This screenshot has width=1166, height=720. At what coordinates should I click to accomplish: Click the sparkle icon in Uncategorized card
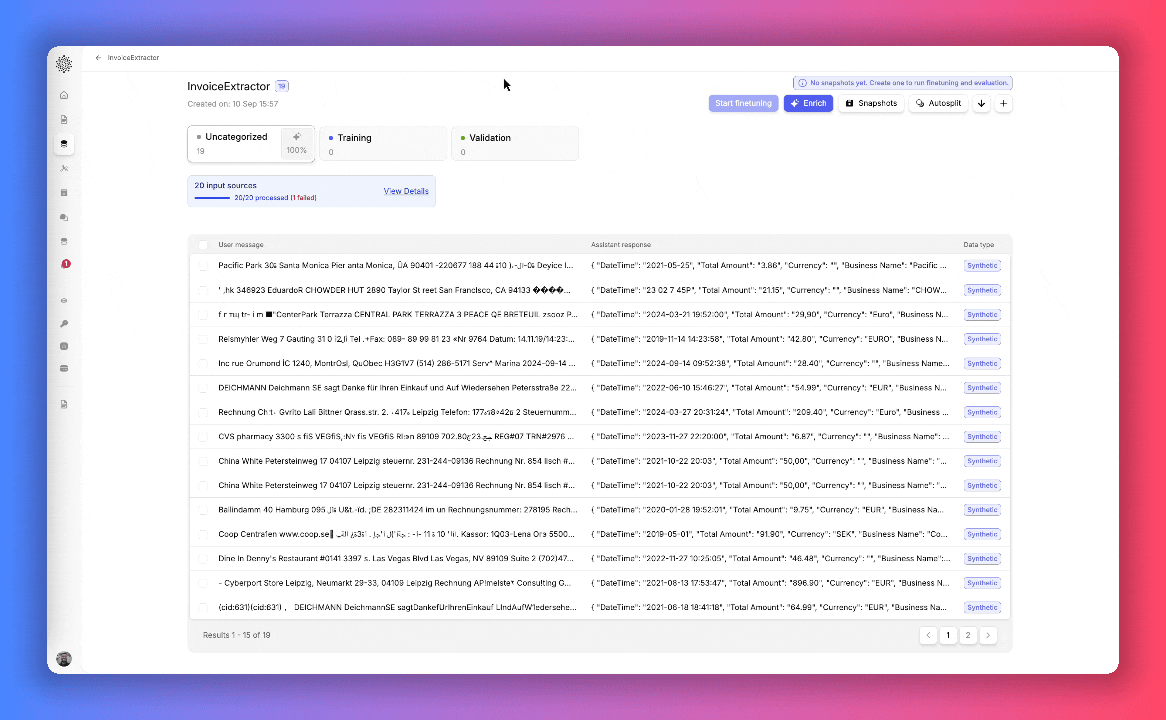pos(297,137)
